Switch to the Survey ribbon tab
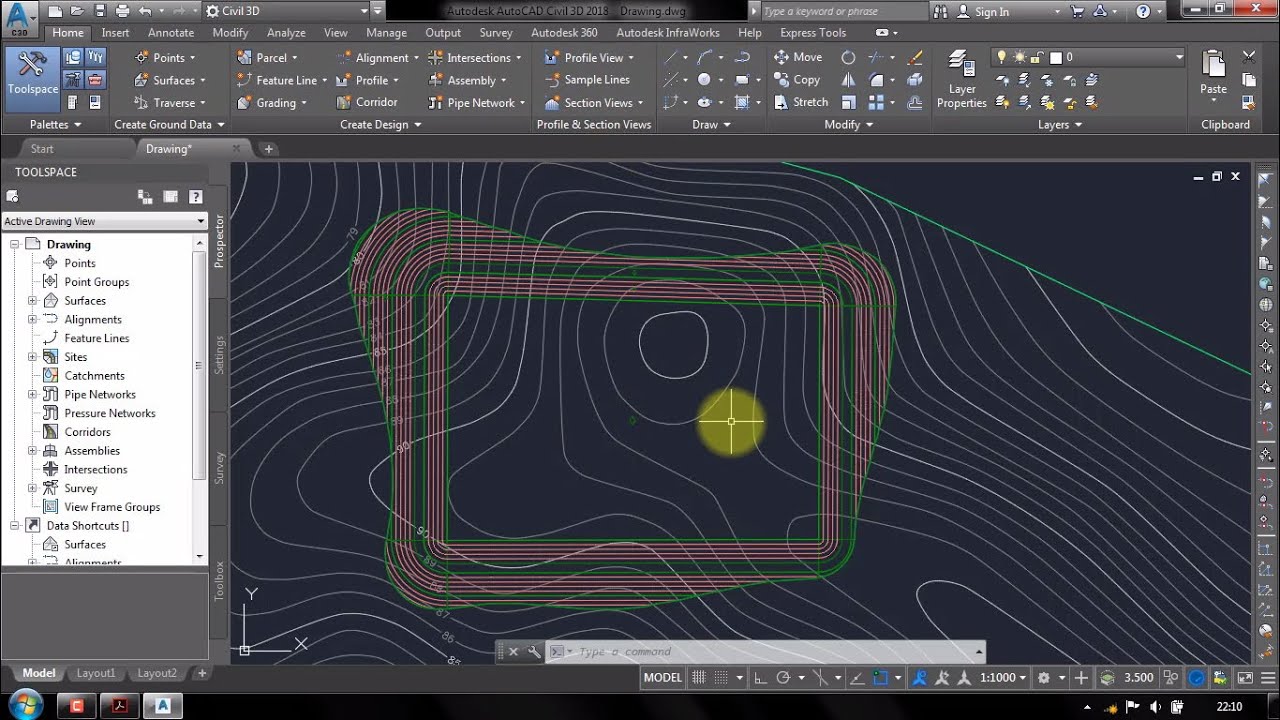Viewport: 1280px width, 720px height. (x=496, y=33)
